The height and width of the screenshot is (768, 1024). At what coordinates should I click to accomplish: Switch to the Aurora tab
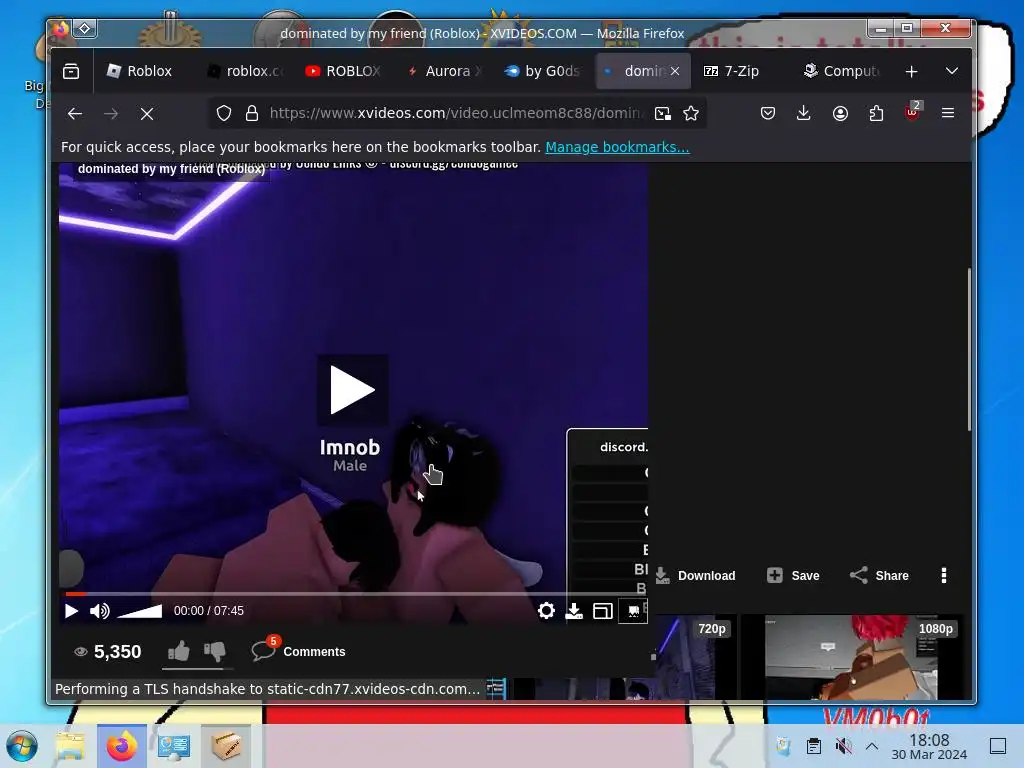pyautogui.click(x=444, y=71)
